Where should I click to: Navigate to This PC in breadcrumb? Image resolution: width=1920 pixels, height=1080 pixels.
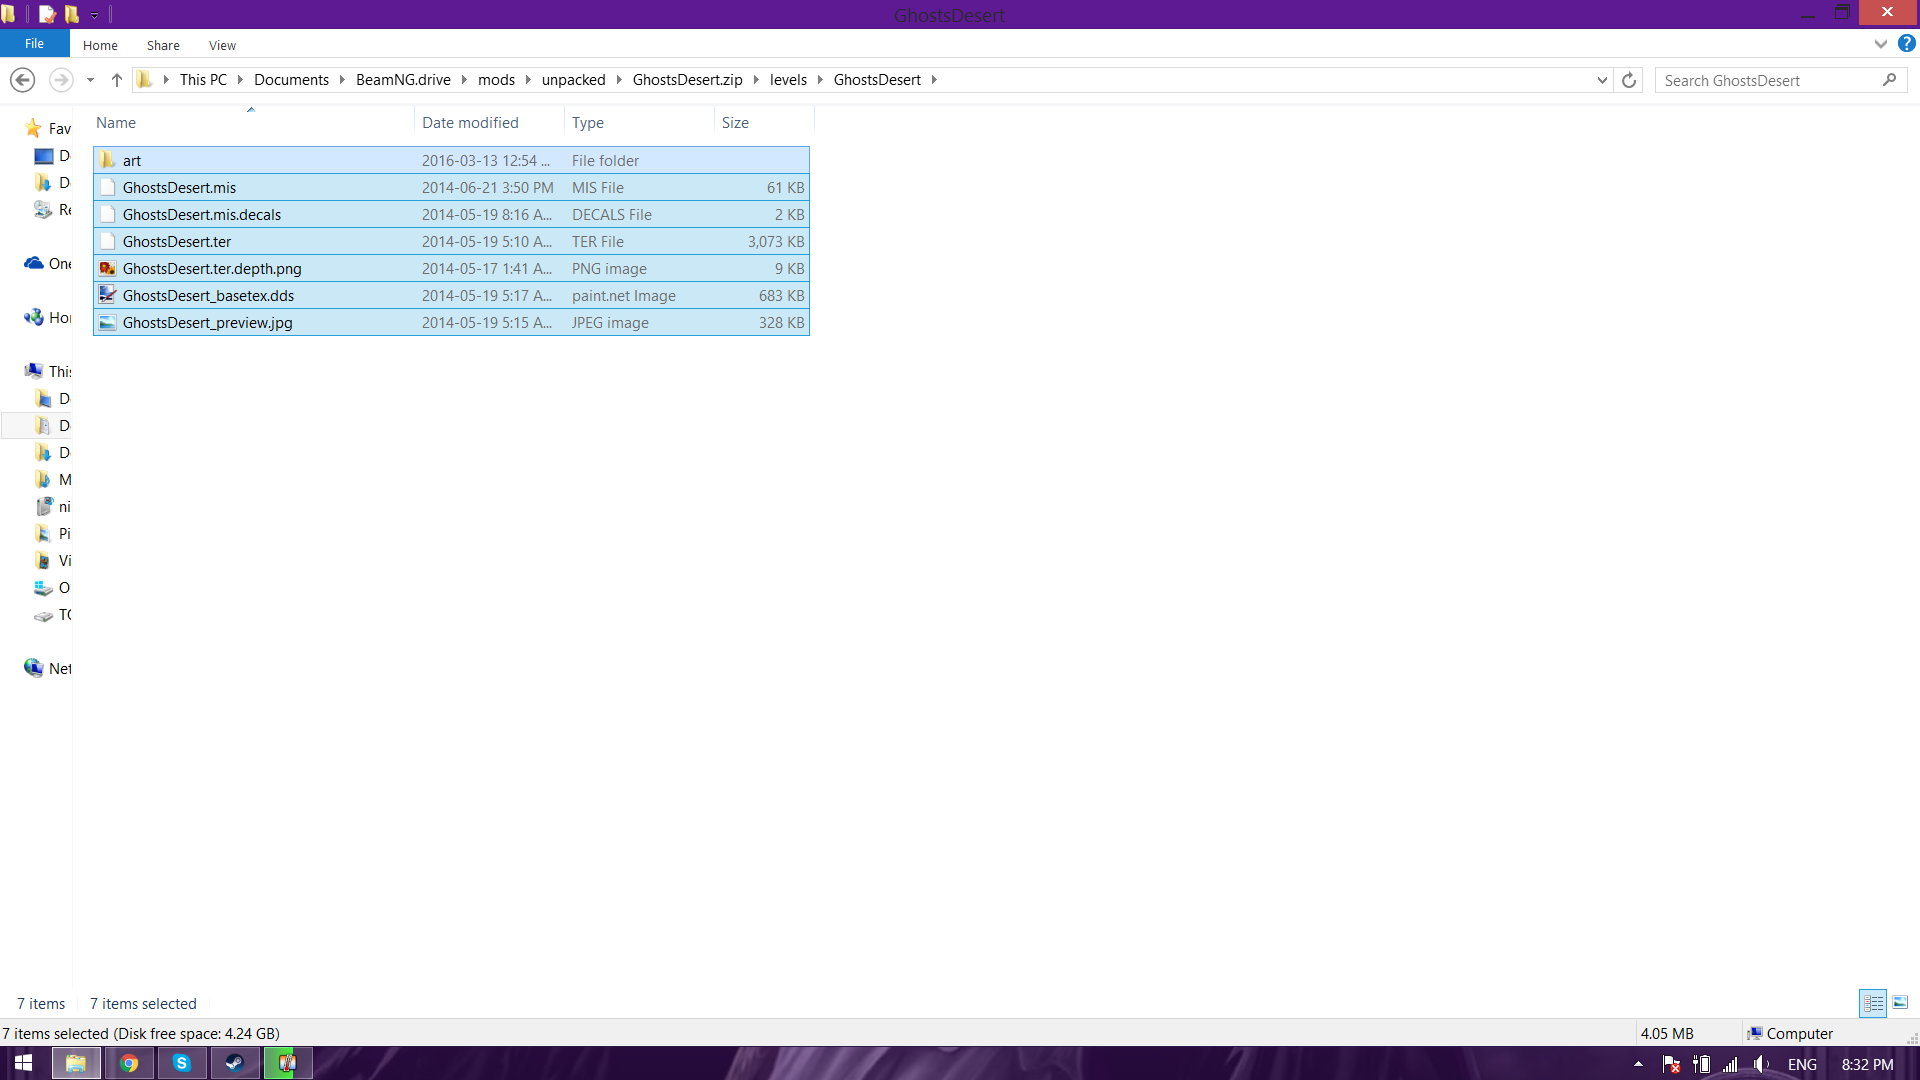click(203, 80)
